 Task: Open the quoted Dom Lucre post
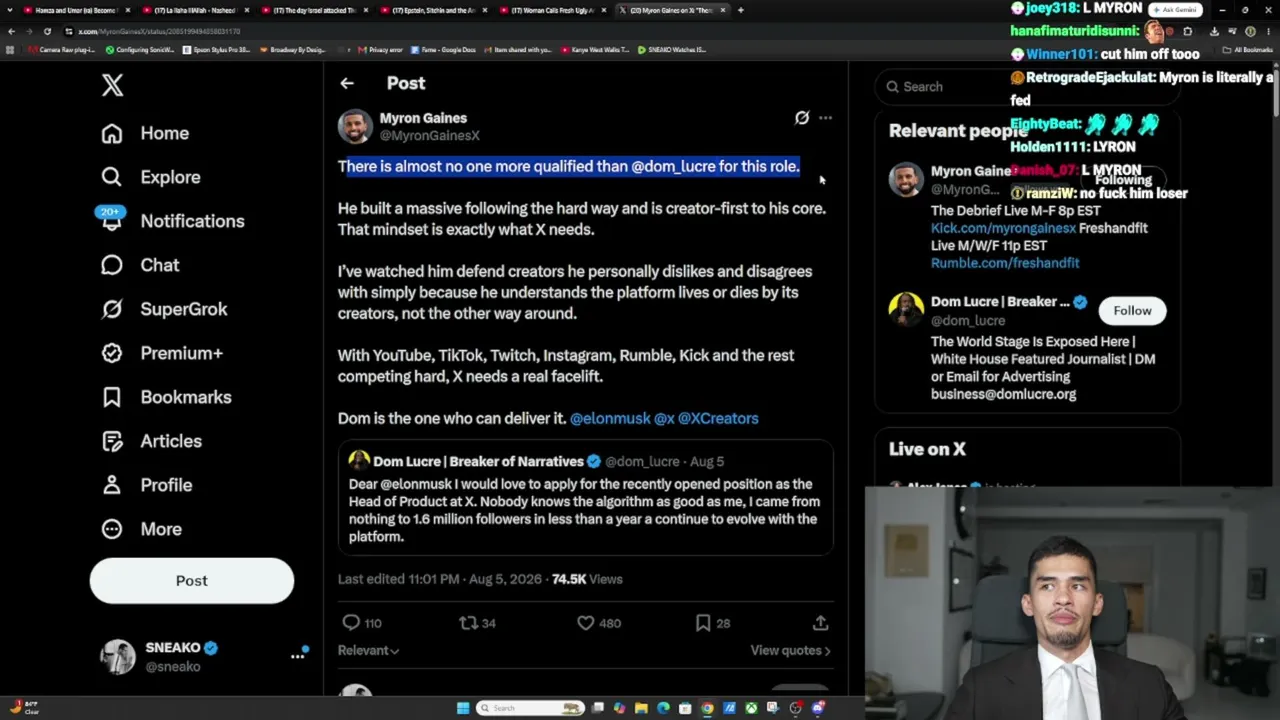pos(586,498)
